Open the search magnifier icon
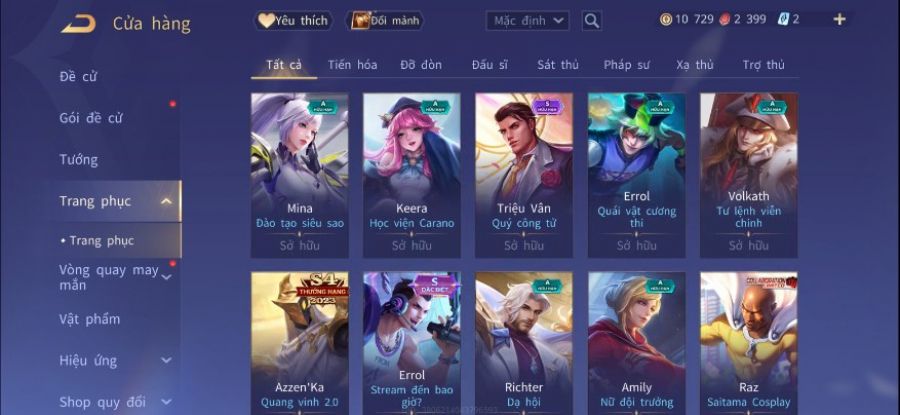 [x=592, y=21]
